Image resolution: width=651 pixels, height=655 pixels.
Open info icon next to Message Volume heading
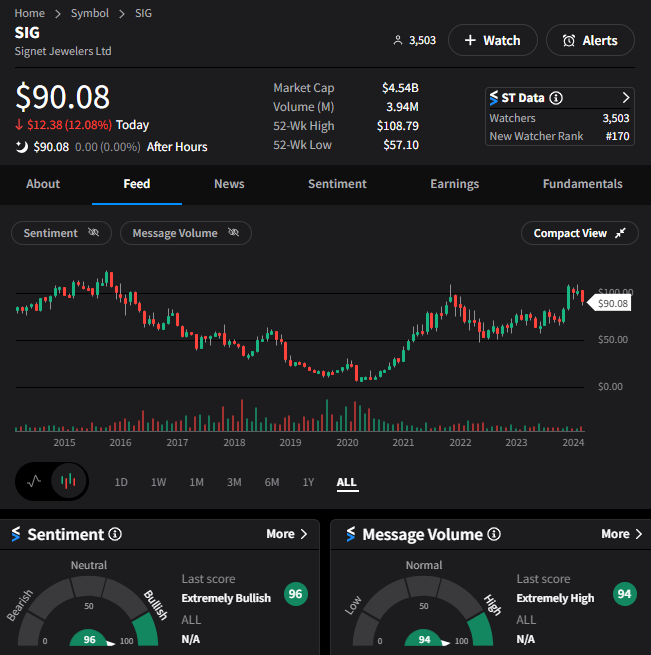point(494,534)
